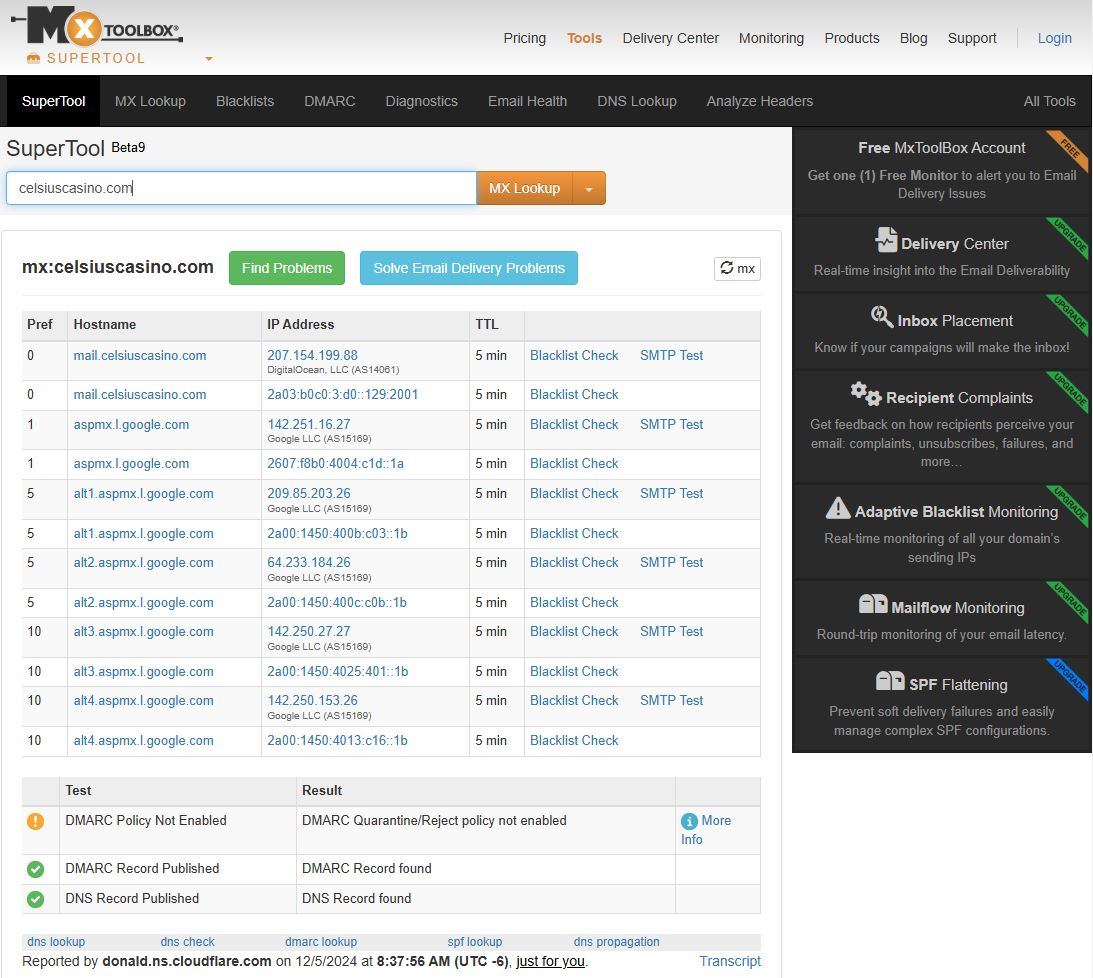
Task: Open the Support link in the header
Action: tap(972, 38)
